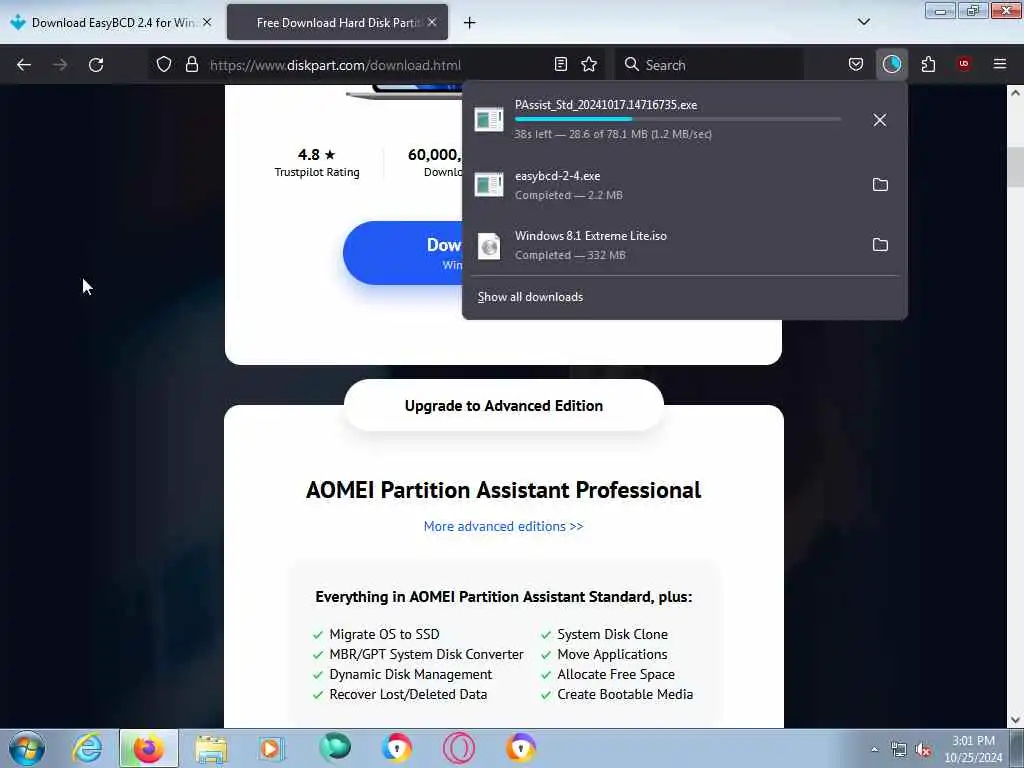Click the site security padlock icon
This screenshot has width=1024, height=768.
191,64
